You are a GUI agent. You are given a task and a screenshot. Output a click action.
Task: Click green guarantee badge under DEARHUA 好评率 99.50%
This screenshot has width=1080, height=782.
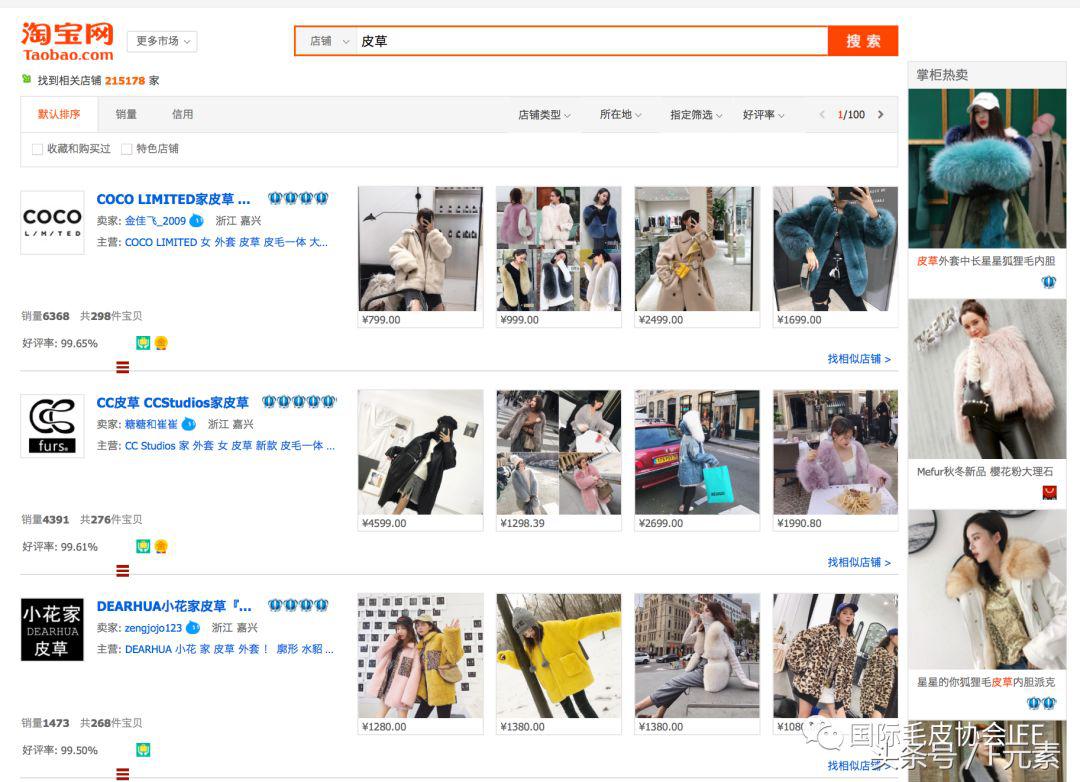click(x=143, y=750)
